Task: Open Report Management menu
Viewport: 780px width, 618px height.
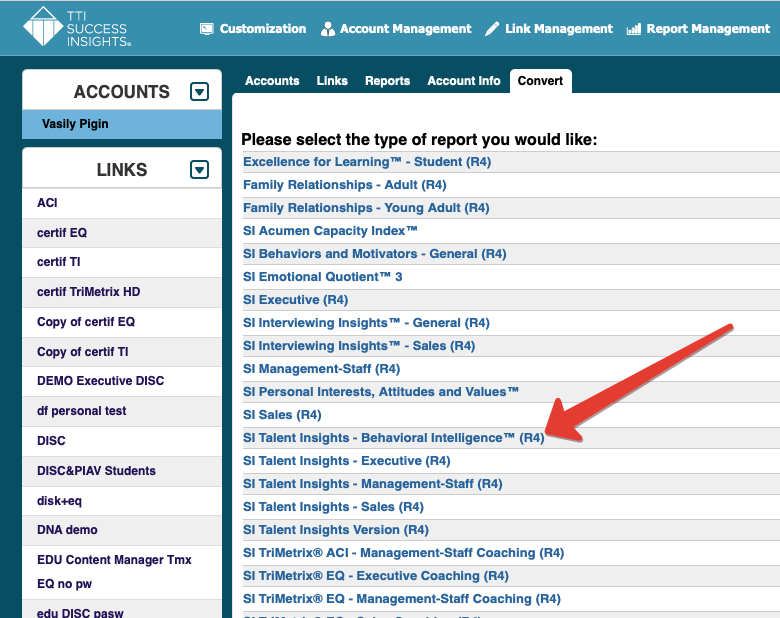Action: click(x=708, y=29)
